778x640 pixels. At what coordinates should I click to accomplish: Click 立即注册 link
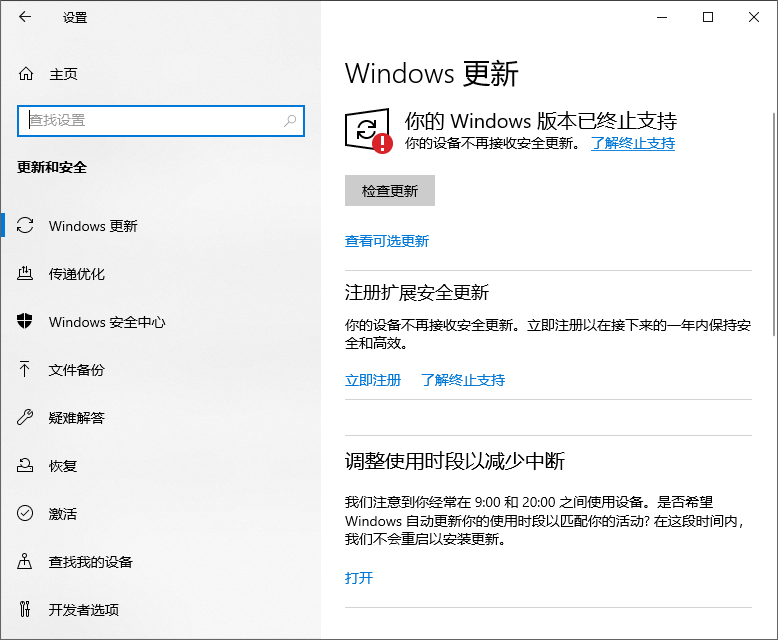(x=373, y=380)
